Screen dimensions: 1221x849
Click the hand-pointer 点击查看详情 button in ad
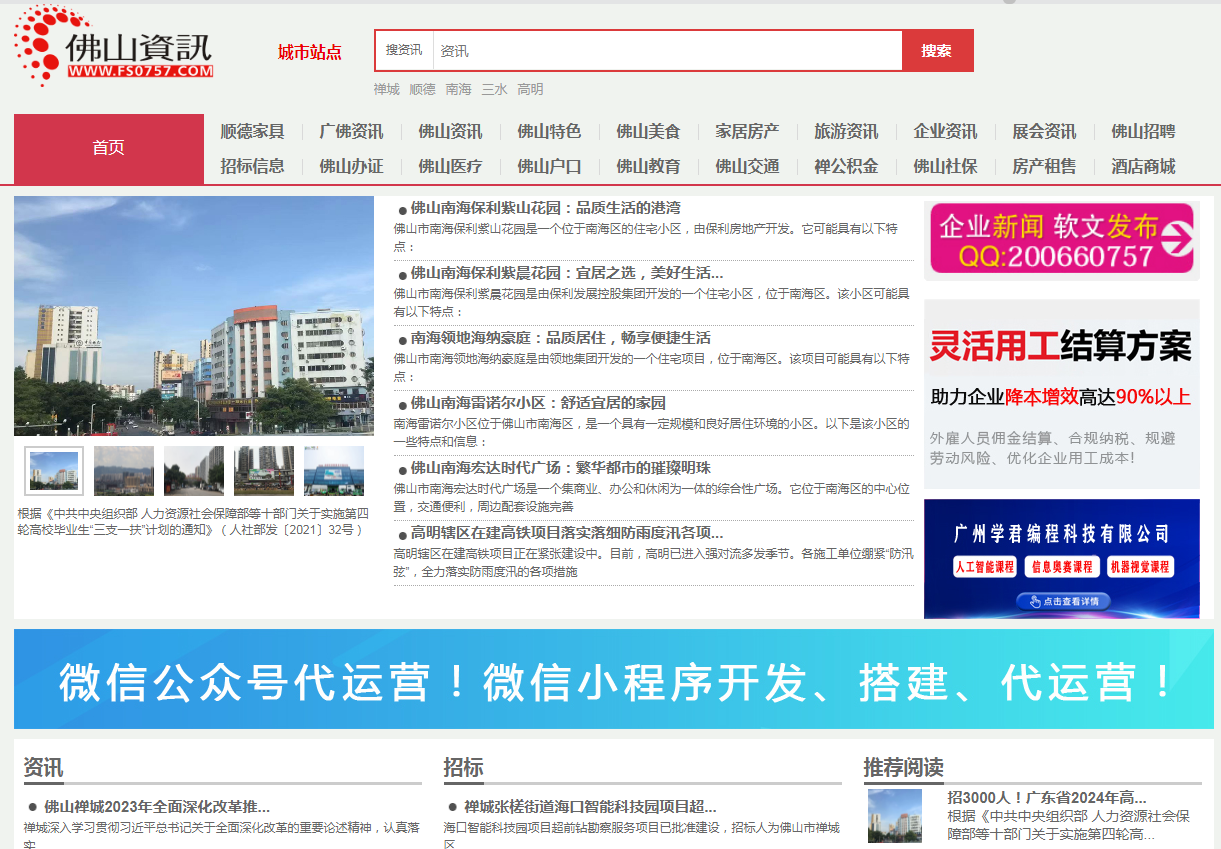click(1062, 602)
